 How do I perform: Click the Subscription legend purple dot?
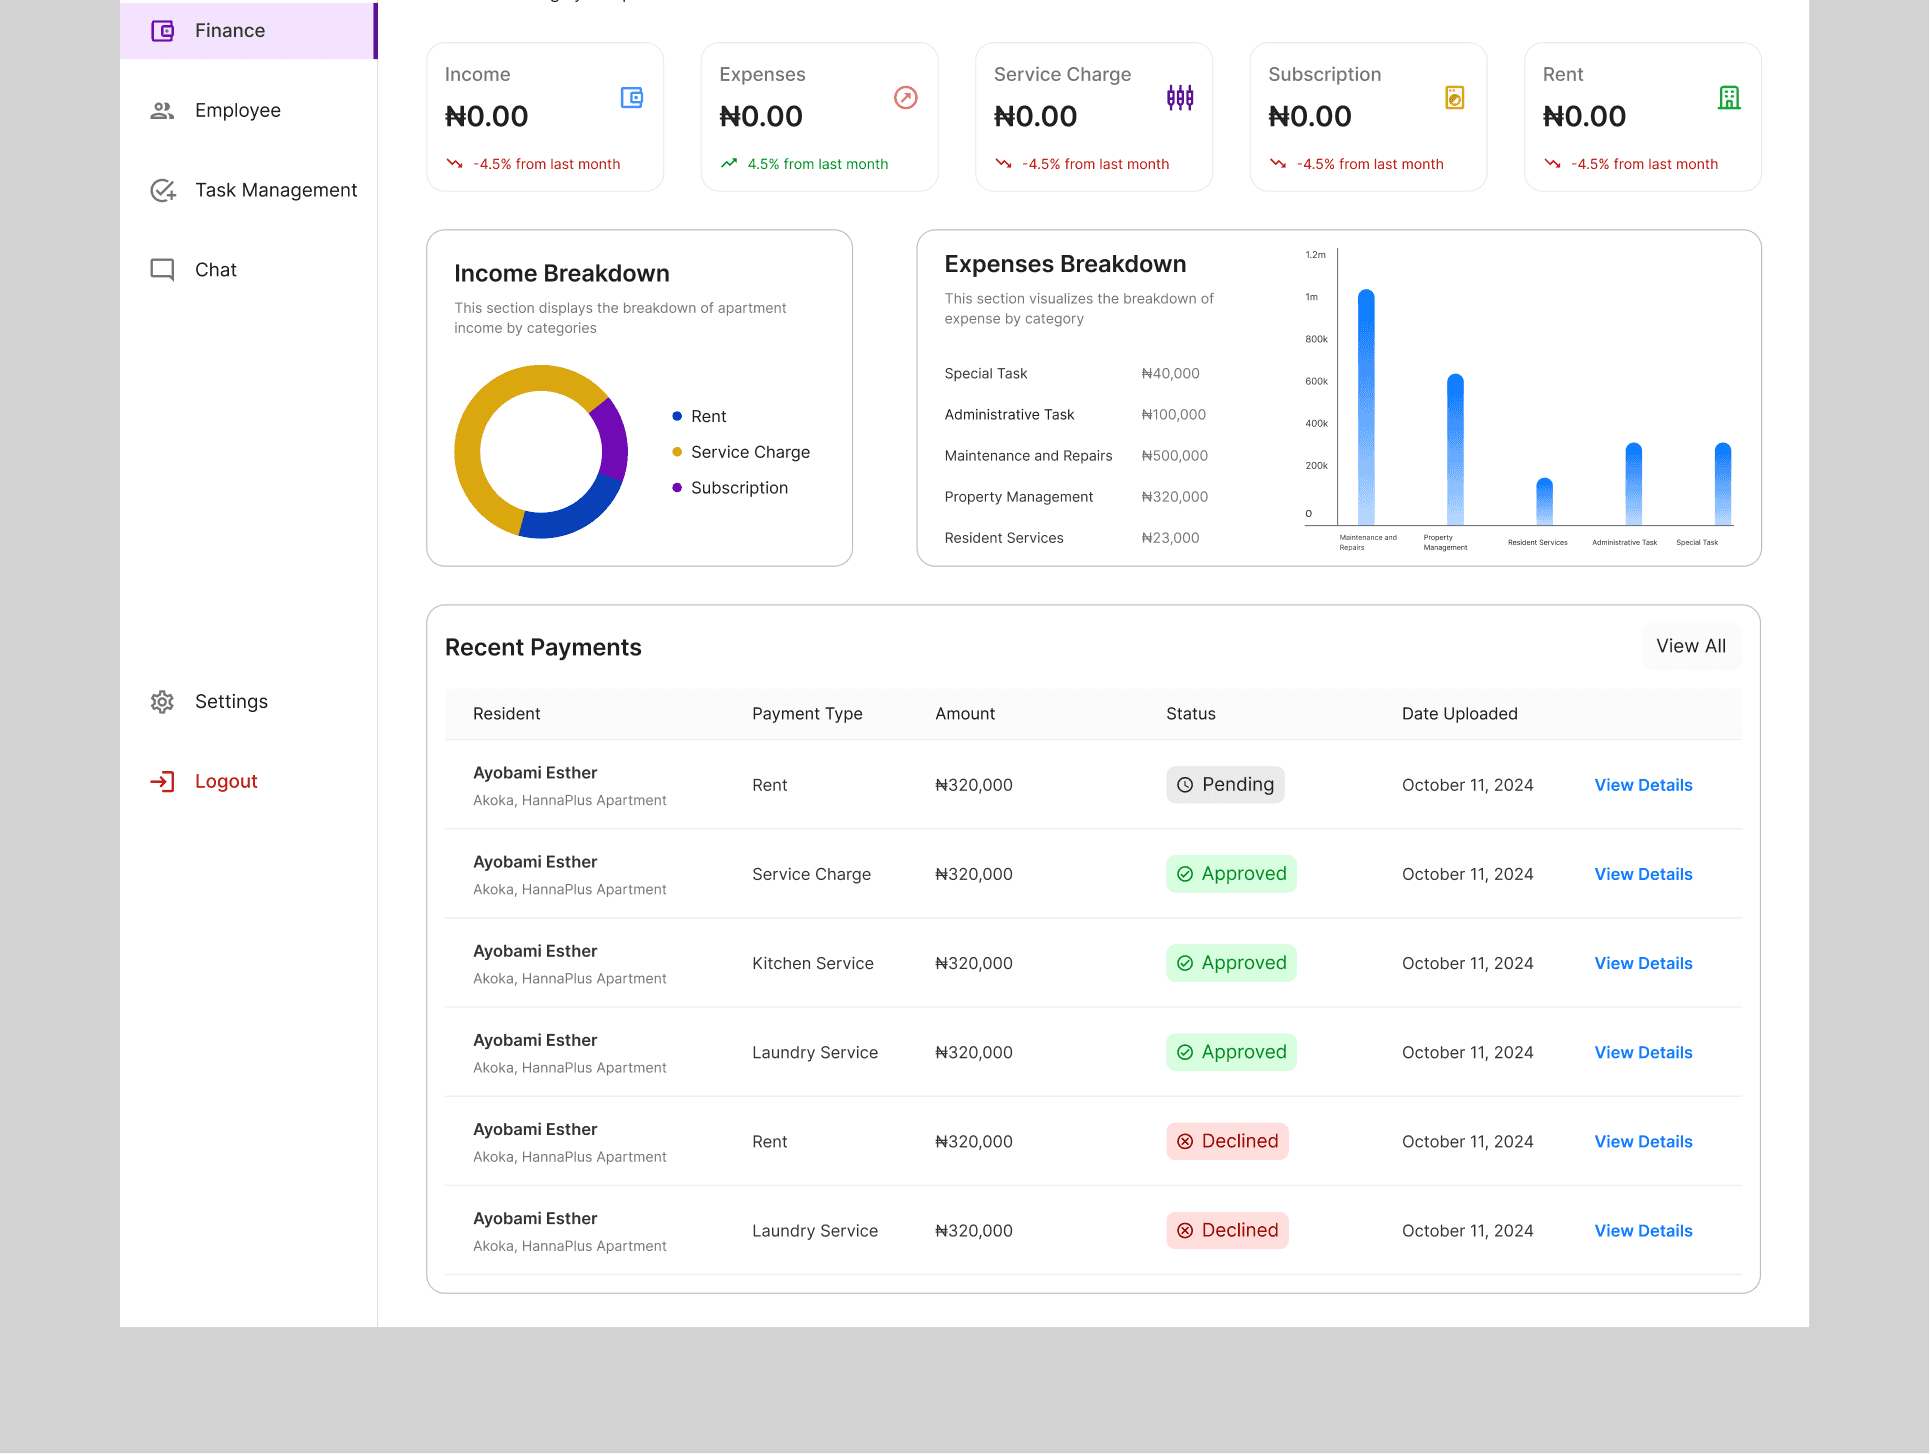pos(677,488)
